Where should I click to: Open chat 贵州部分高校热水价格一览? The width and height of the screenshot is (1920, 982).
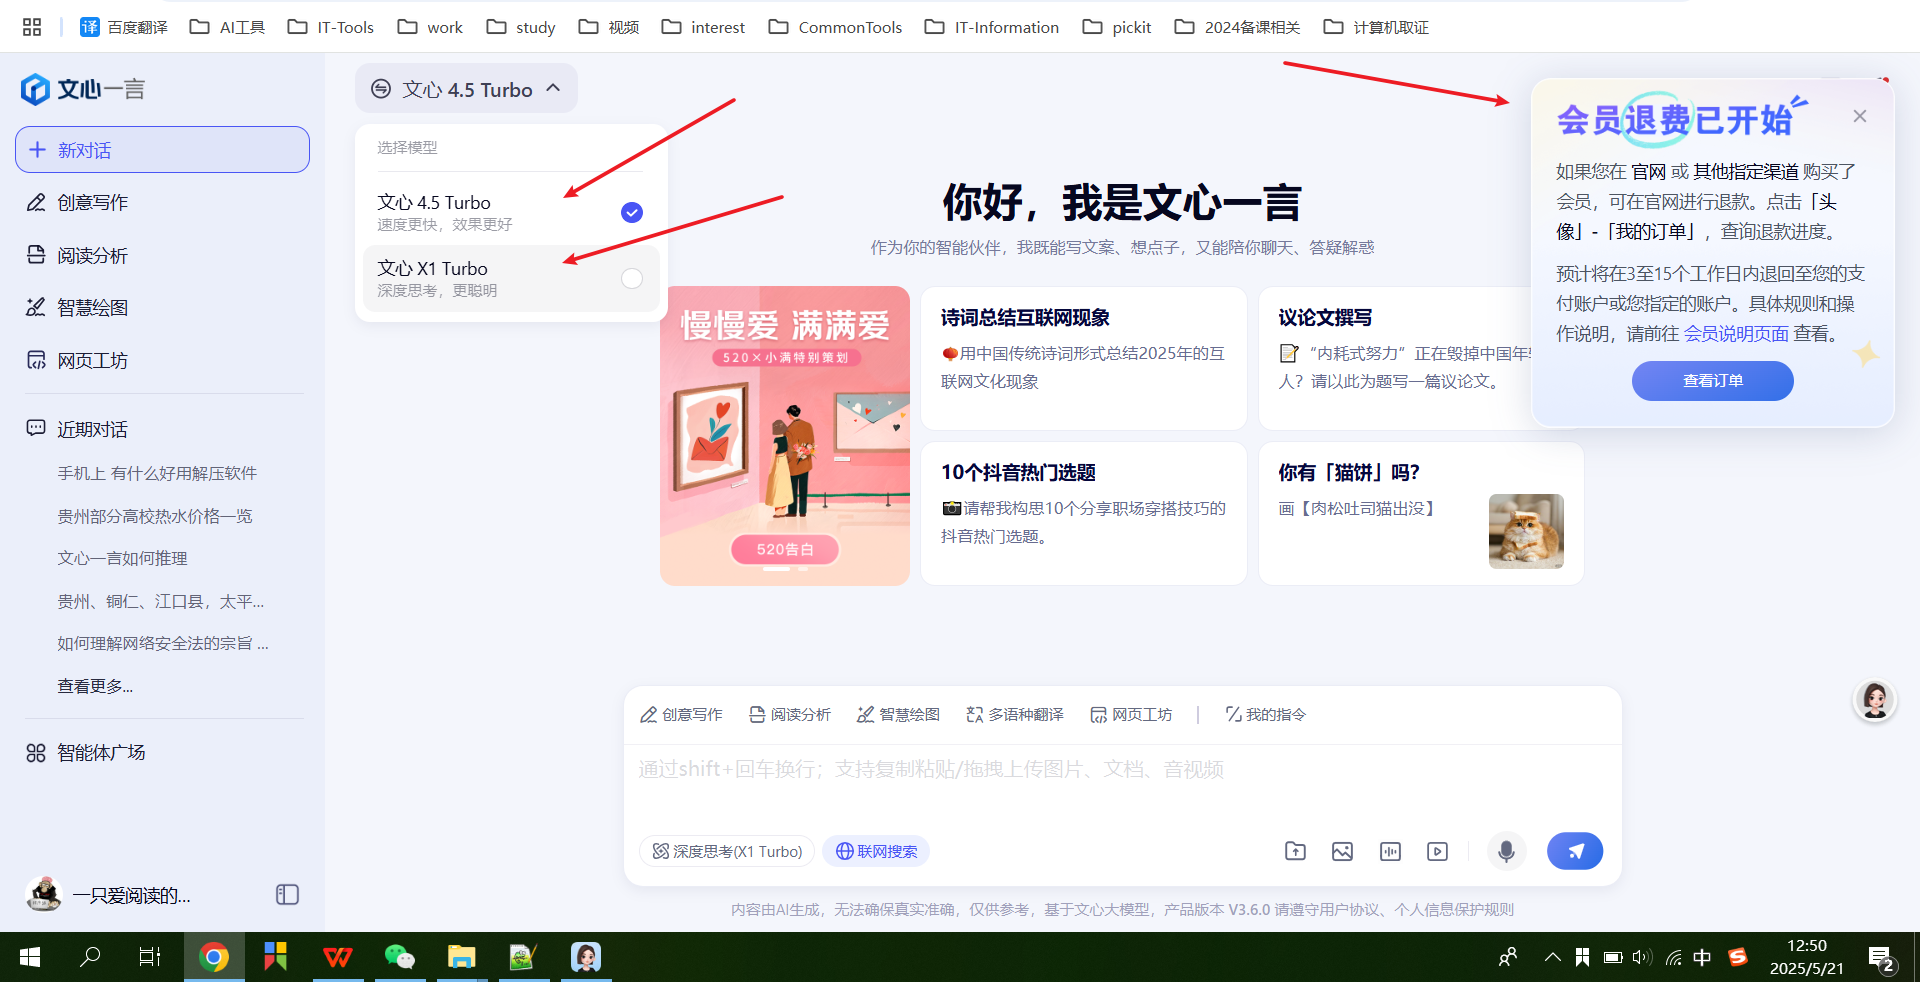(x=155, y=516)
